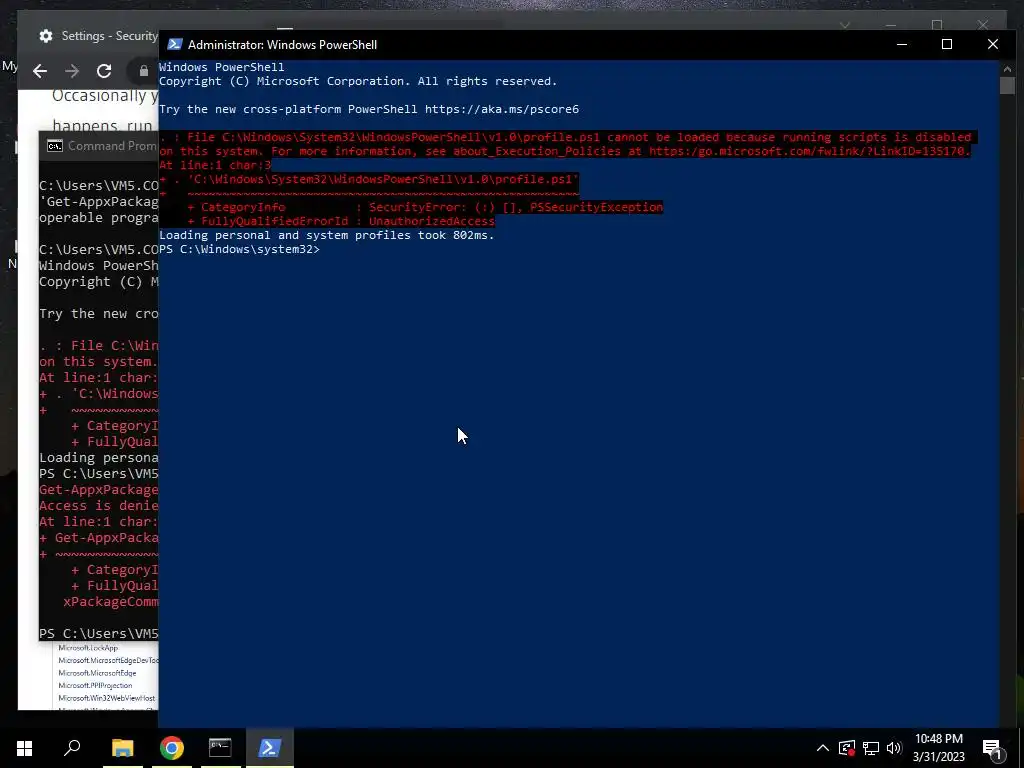Viewport: 1024px width, 768px height.
Task: Click the PowerShell icon in title bar
Action: (x=174, y=44)
